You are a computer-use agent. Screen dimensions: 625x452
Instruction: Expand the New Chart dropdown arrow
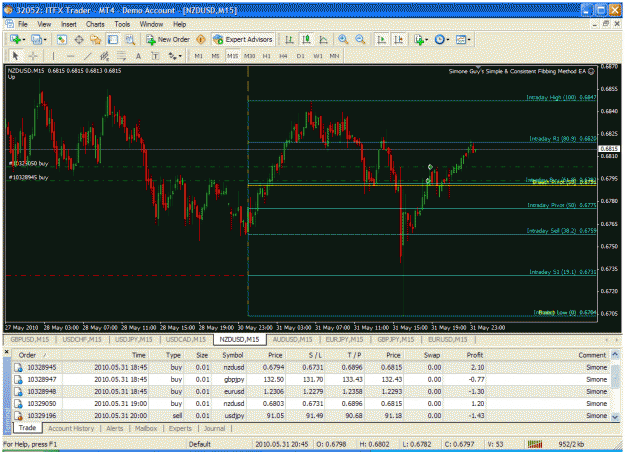click(x=24, y=39)
